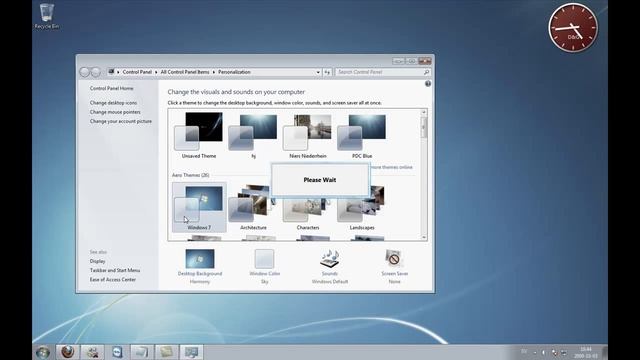Image resolution: width=640 pixels, height=360 pixels.
Task: Open Ease of Access Center link
Action: click(x=113, y=280)
